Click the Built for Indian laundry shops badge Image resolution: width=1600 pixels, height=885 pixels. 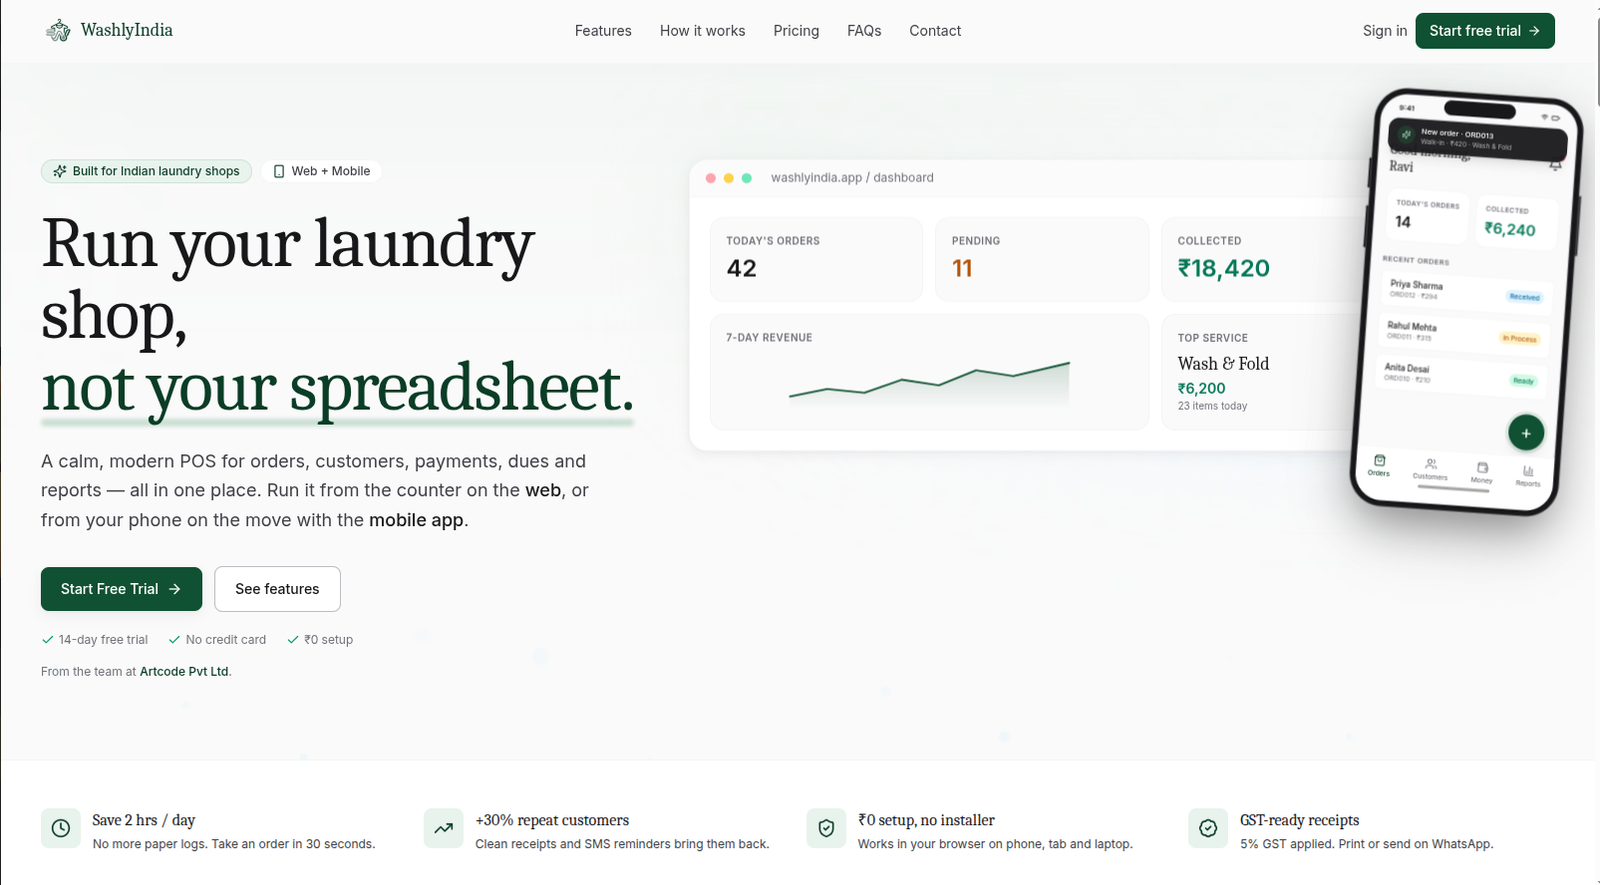point(146,171)
